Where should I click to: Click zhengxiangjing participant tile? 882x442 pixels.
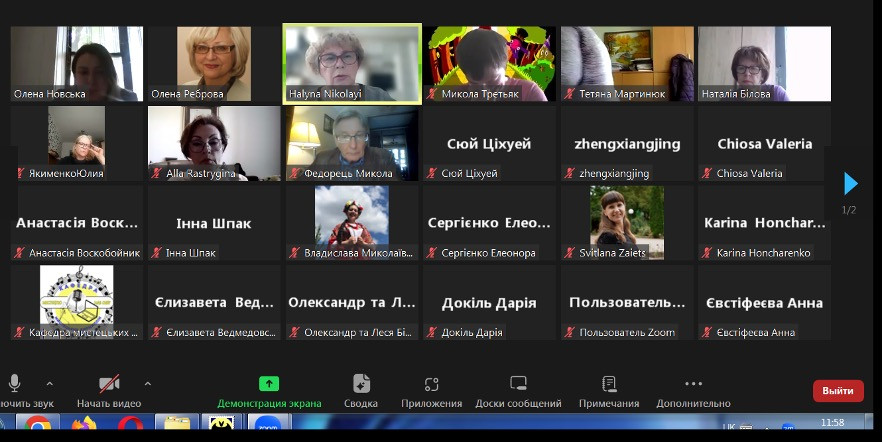pos(627,143)
